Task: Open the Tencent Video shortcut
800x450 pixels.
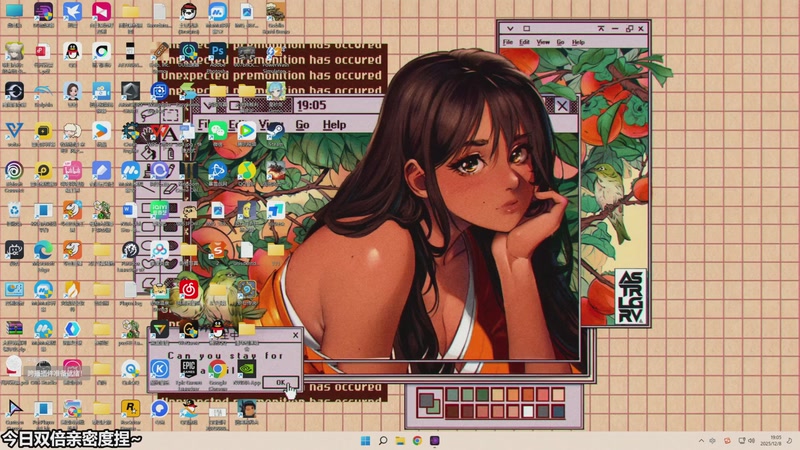Action: click(x=246, y=131)
